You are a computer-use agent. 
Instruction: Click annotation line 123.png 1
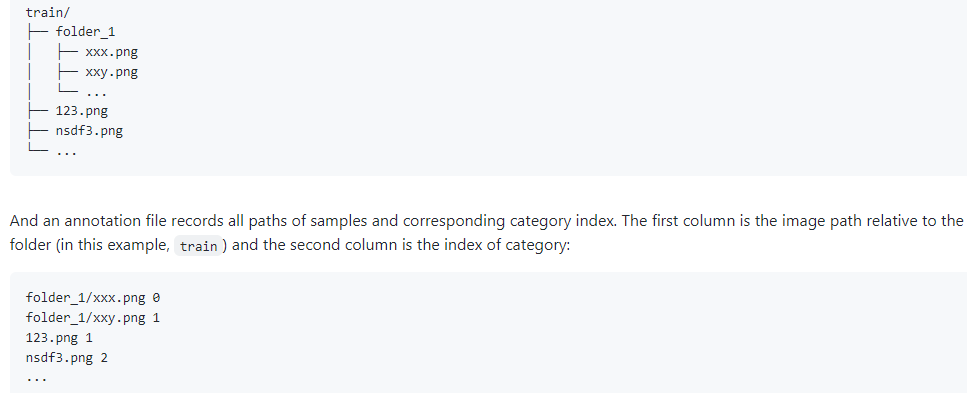pos(59,338)
